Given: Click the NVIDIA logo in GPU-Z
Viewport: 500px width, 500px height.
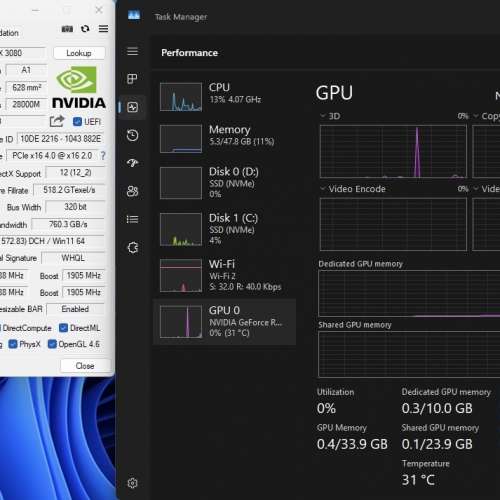Looking at the screenshot, I should point(79,87).
